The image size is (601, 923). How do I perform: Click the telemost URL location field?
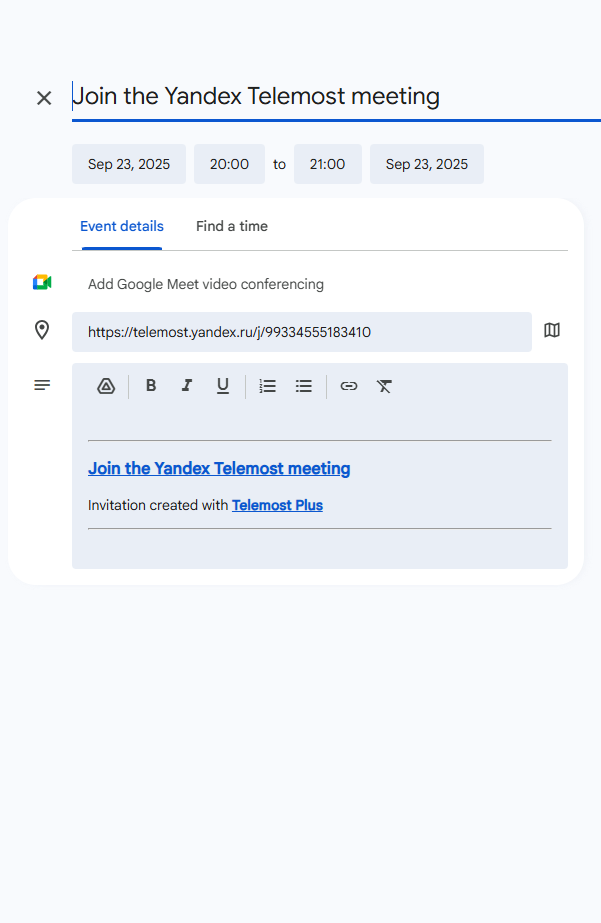(301, 332)
